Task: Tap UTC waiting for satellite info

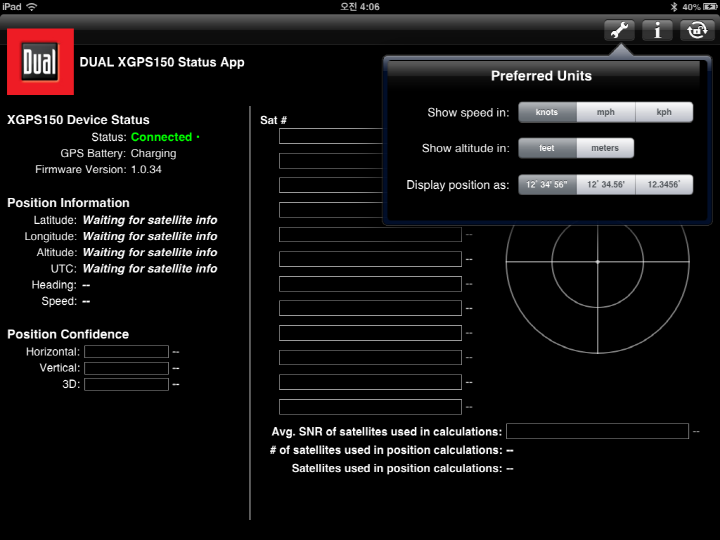Action: point(150,269)
